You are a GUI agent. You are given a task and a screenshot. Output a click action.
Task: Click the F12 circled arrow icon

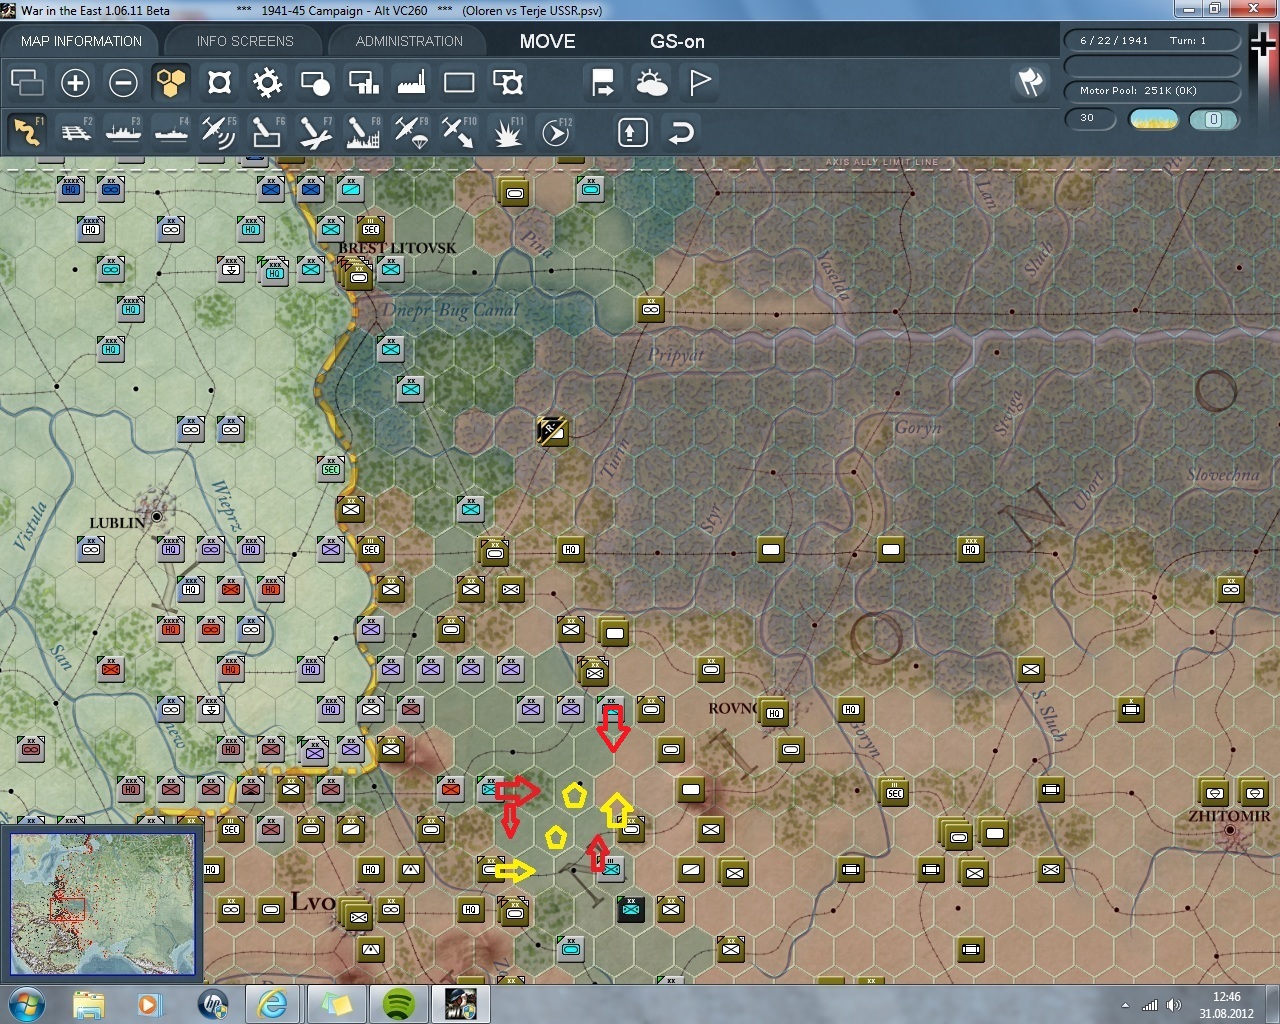555,132
